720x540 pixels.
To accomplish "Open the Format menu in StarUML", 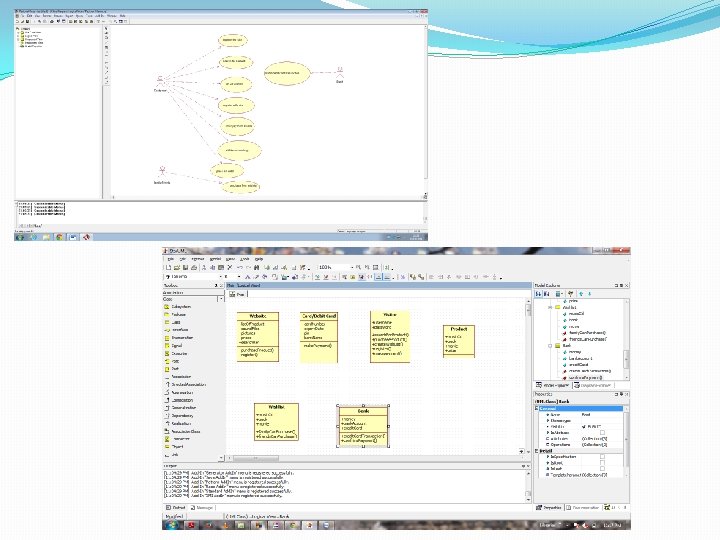I will click(x=198, y=259).
